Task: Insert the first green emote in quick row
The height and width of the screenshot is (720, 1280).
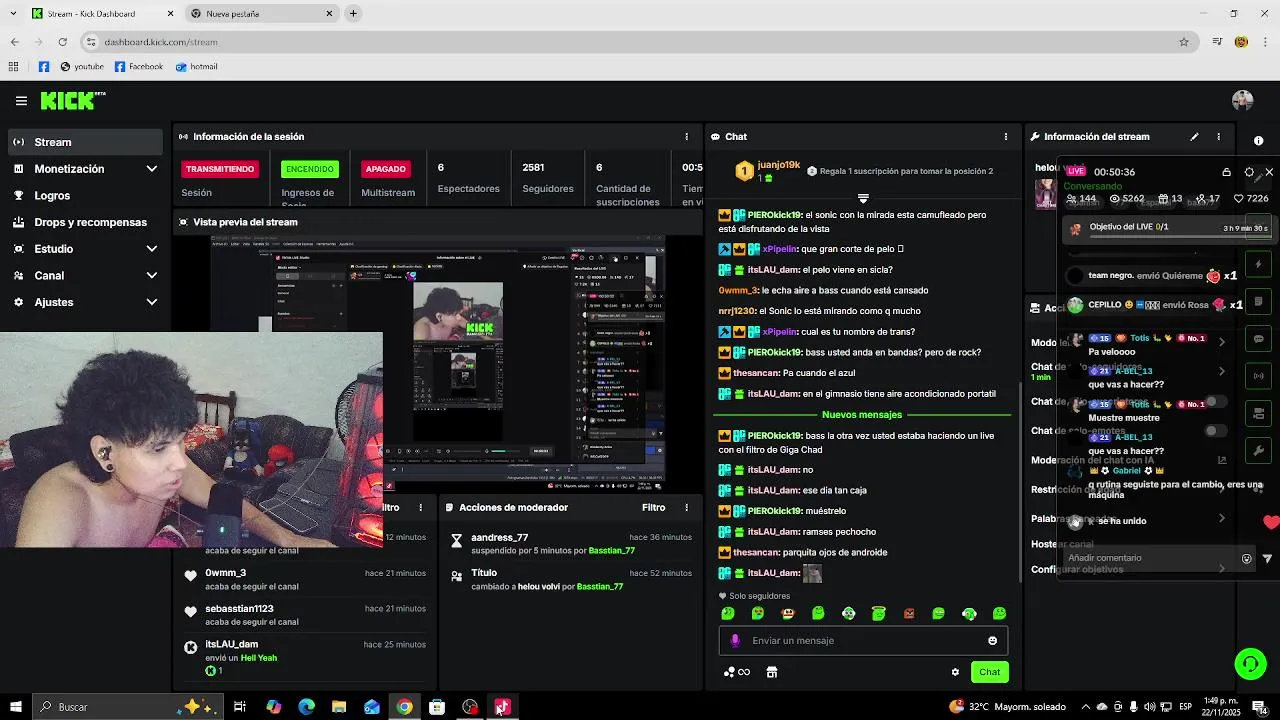Action: pos(728,613)
